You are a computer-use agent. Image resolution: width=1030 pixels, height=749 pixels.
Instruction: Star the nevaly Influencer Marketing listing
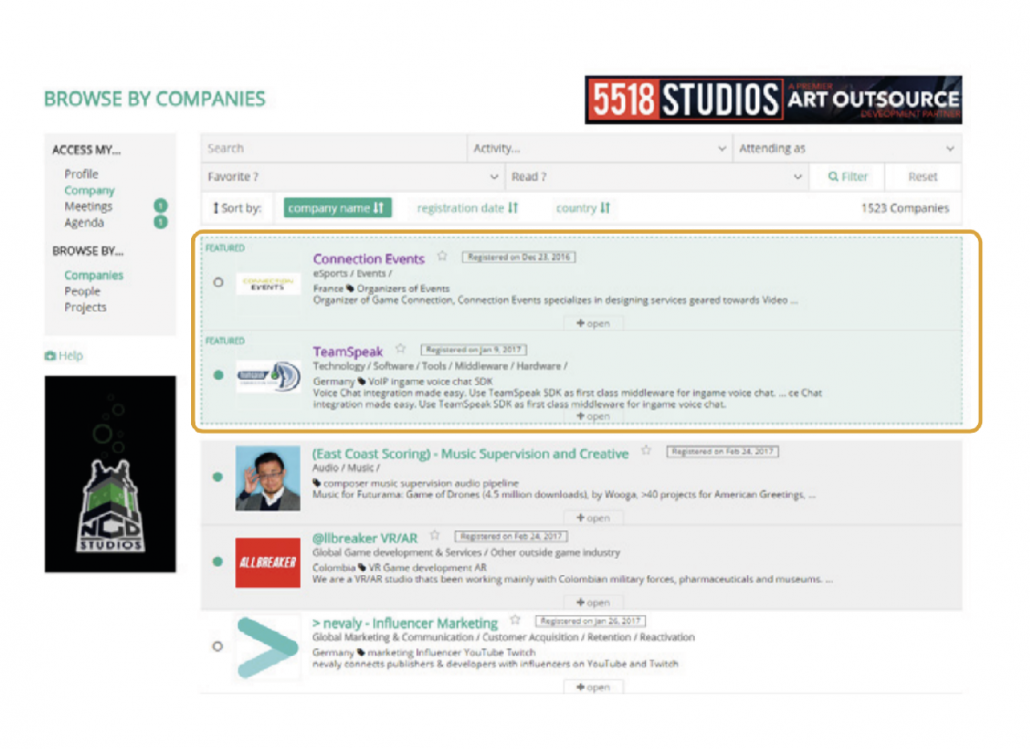pos(516,620)
